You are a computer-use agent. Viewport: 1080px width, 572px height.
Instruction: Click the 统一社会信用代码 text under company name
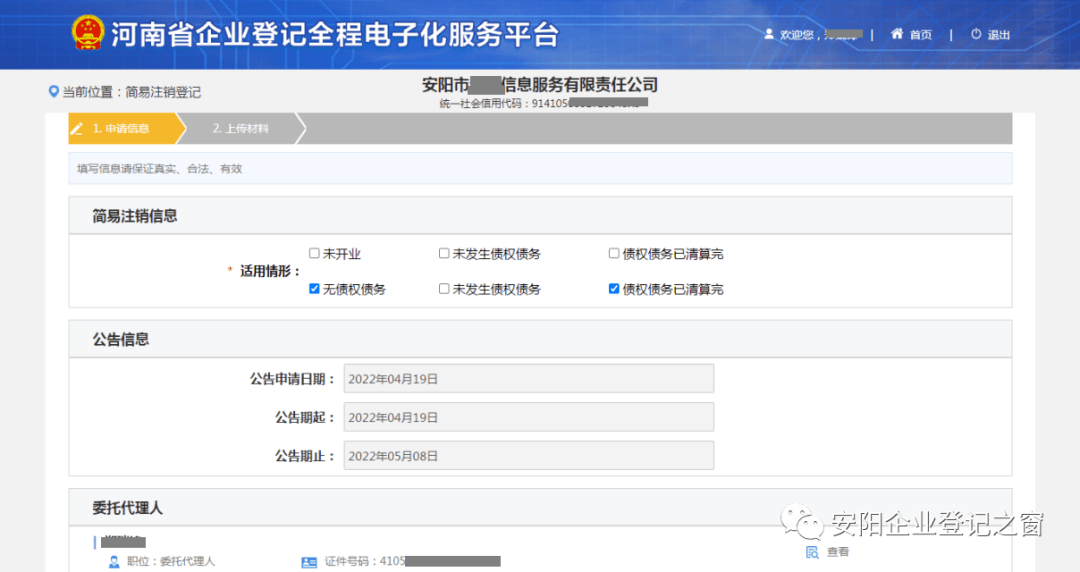pos(544,103)
